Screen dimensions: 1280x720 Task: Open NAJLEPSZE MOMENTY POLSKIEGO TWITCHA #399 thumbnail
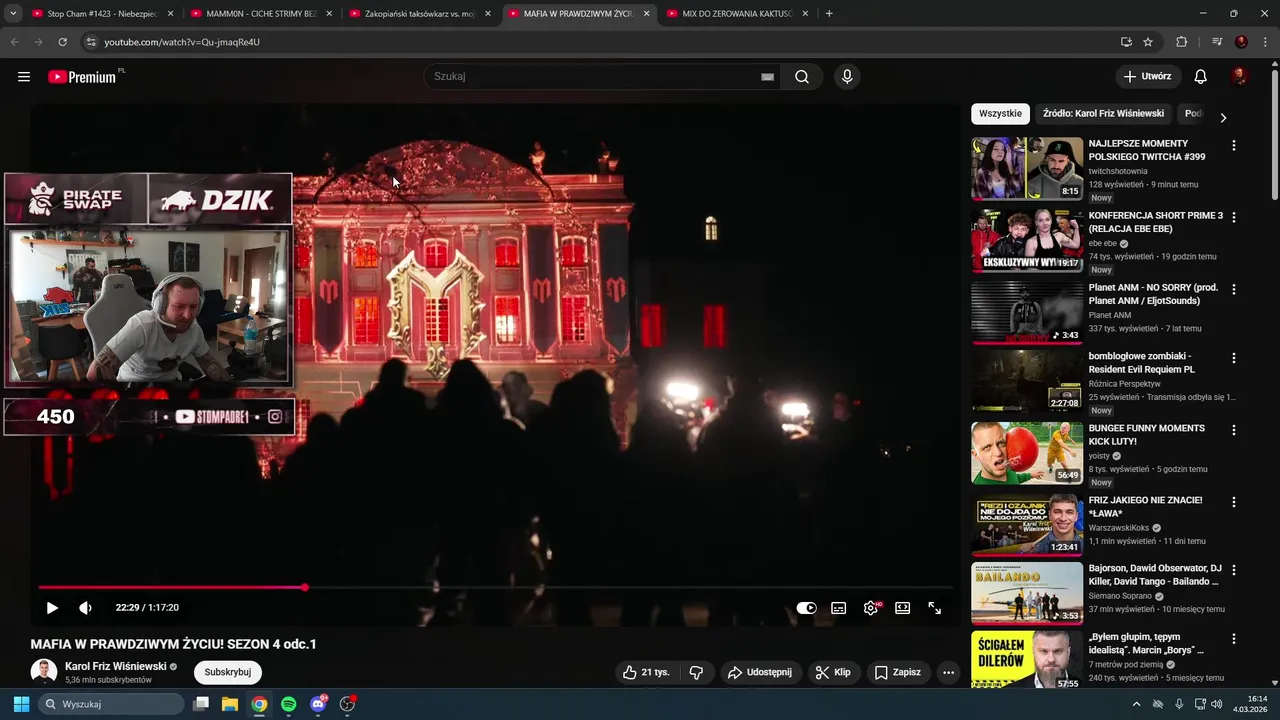coord(1027,169)
